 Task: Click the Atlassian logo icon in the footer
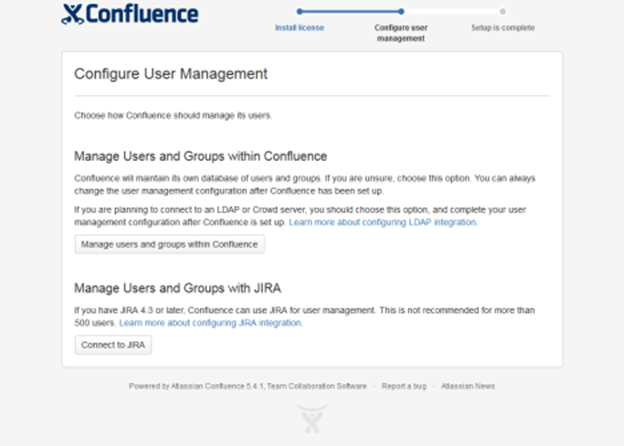pos(312,419)
